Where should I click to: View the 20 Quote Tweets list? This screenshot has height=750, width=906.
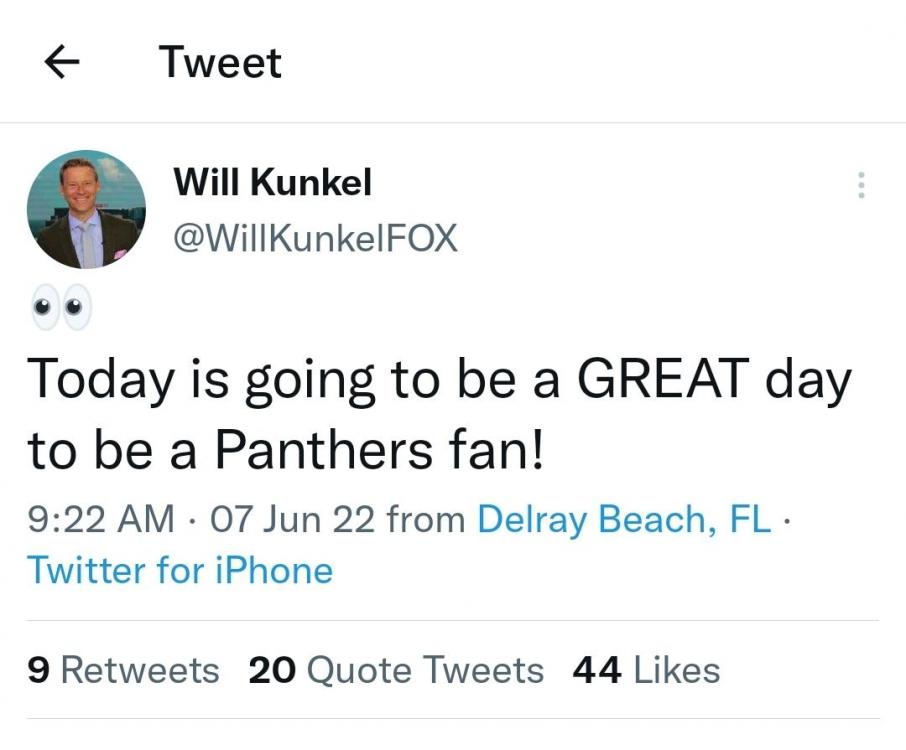click(x=396, y=670)
